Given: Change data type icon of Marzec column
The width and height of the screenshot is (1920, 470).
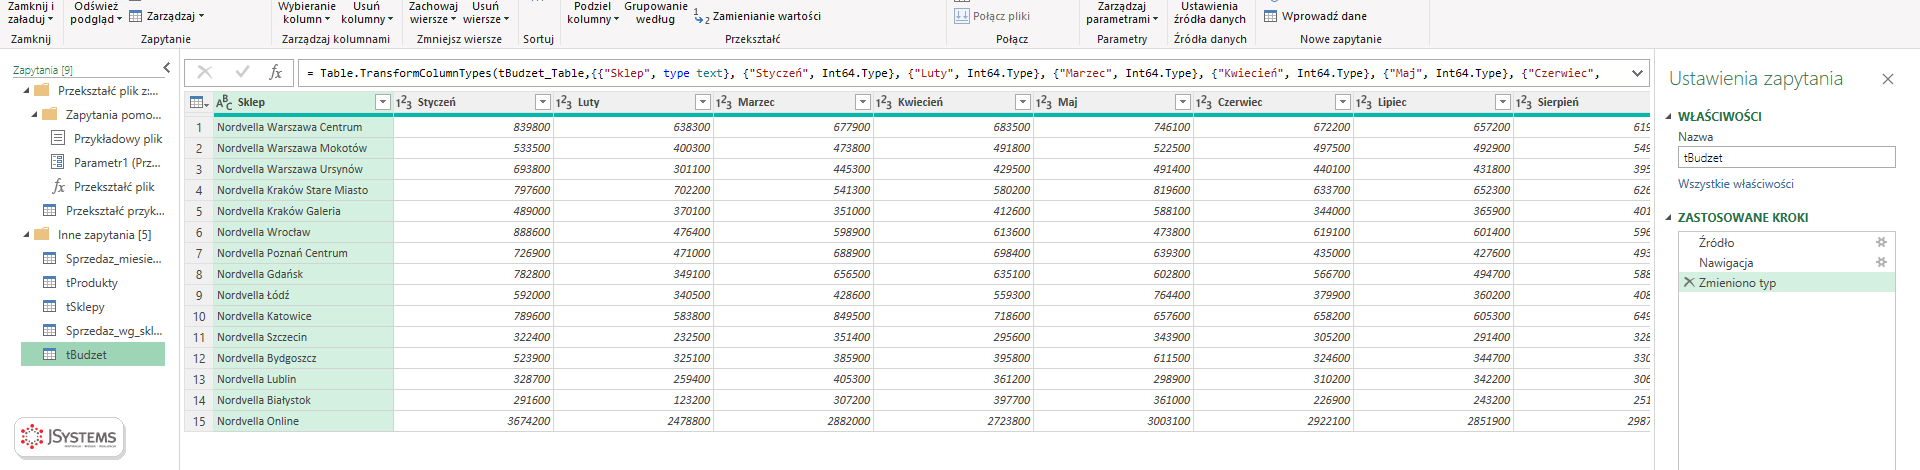Looking at the screenshot, I should pyautogui.click(x=724, y=102).
